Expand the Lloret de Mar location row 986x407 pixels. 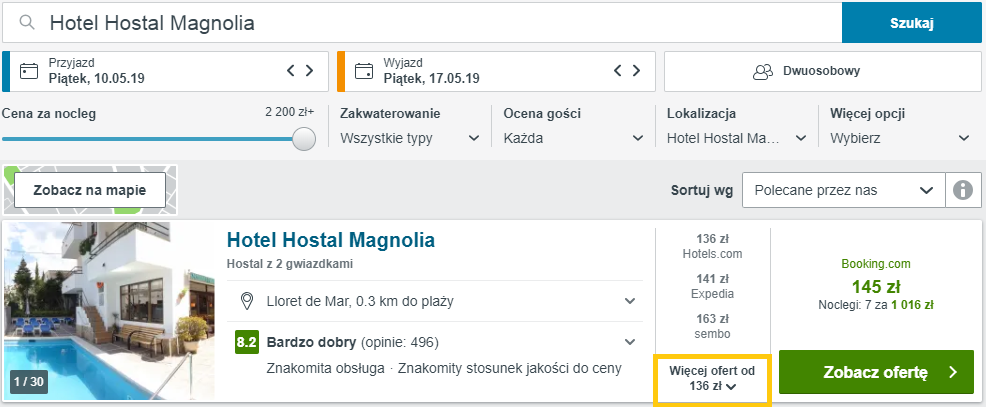point(435,301)
